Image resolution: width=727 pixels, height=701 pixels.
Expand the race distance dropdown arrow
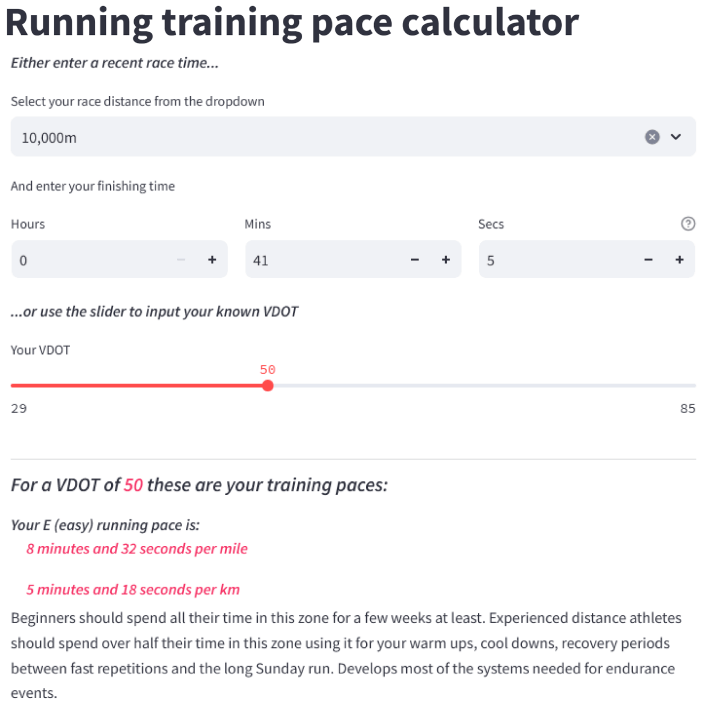click(676, 137)
